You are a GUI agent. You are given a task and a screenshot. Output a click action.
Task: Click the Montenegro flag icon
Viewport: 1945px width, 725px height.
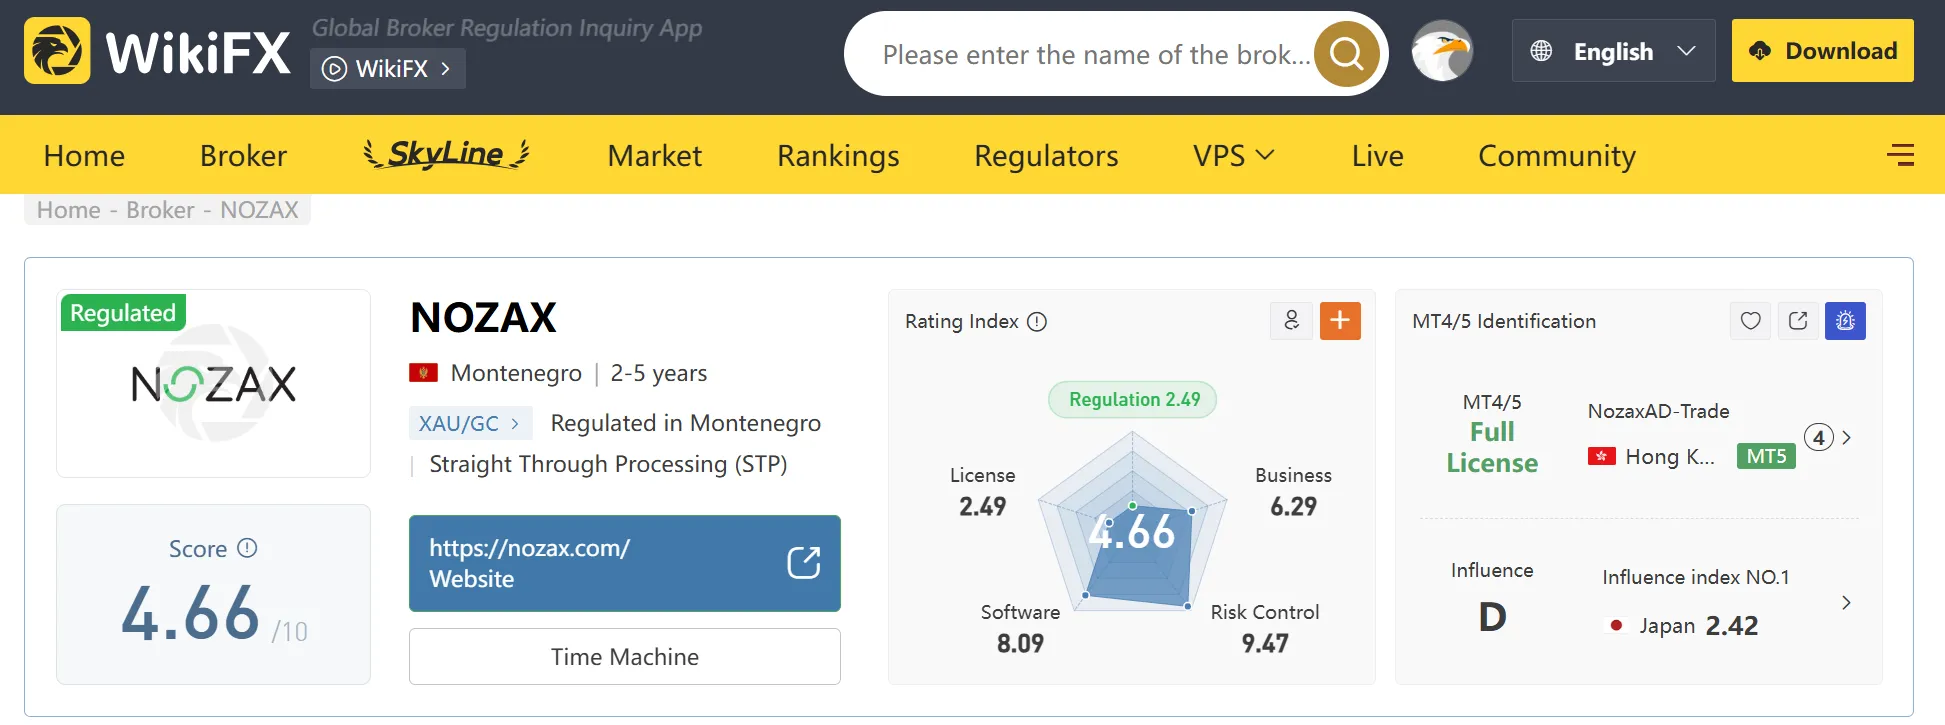click(x=423, y=373)
